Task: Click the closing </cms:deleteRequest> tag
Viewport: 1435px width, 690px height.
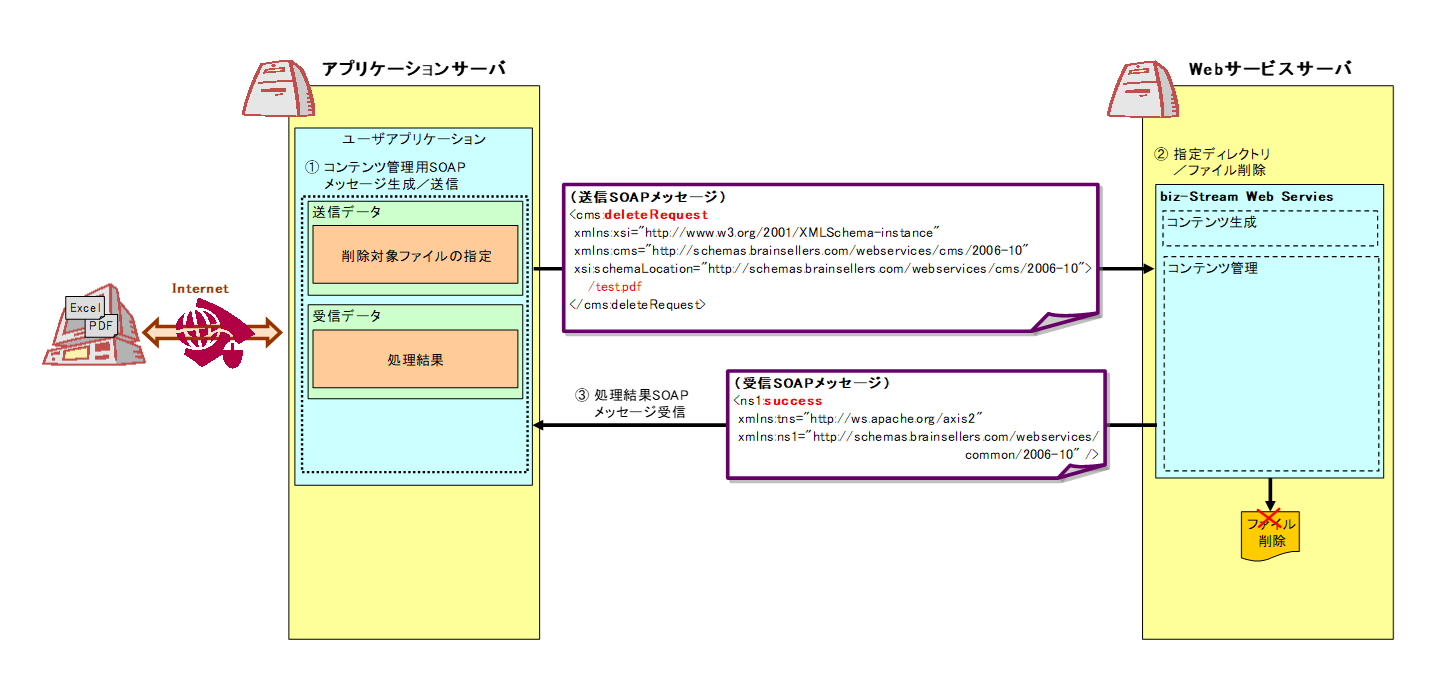Action: [637, 304]
